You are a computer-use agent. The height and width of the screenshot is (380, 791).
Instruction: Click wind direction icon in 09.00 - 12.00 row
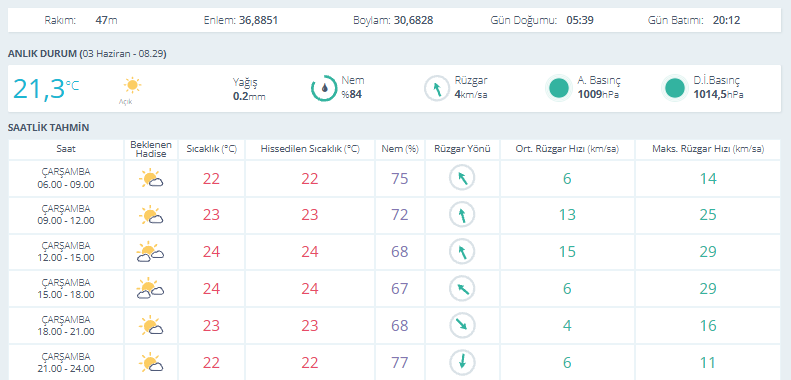462,215
